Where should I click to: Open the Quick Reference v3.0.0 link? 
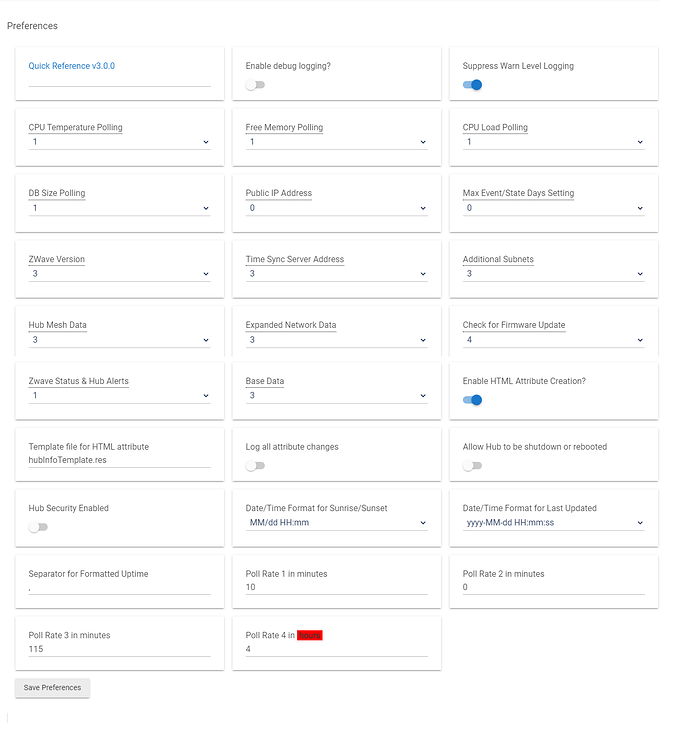tap(72, 66)
